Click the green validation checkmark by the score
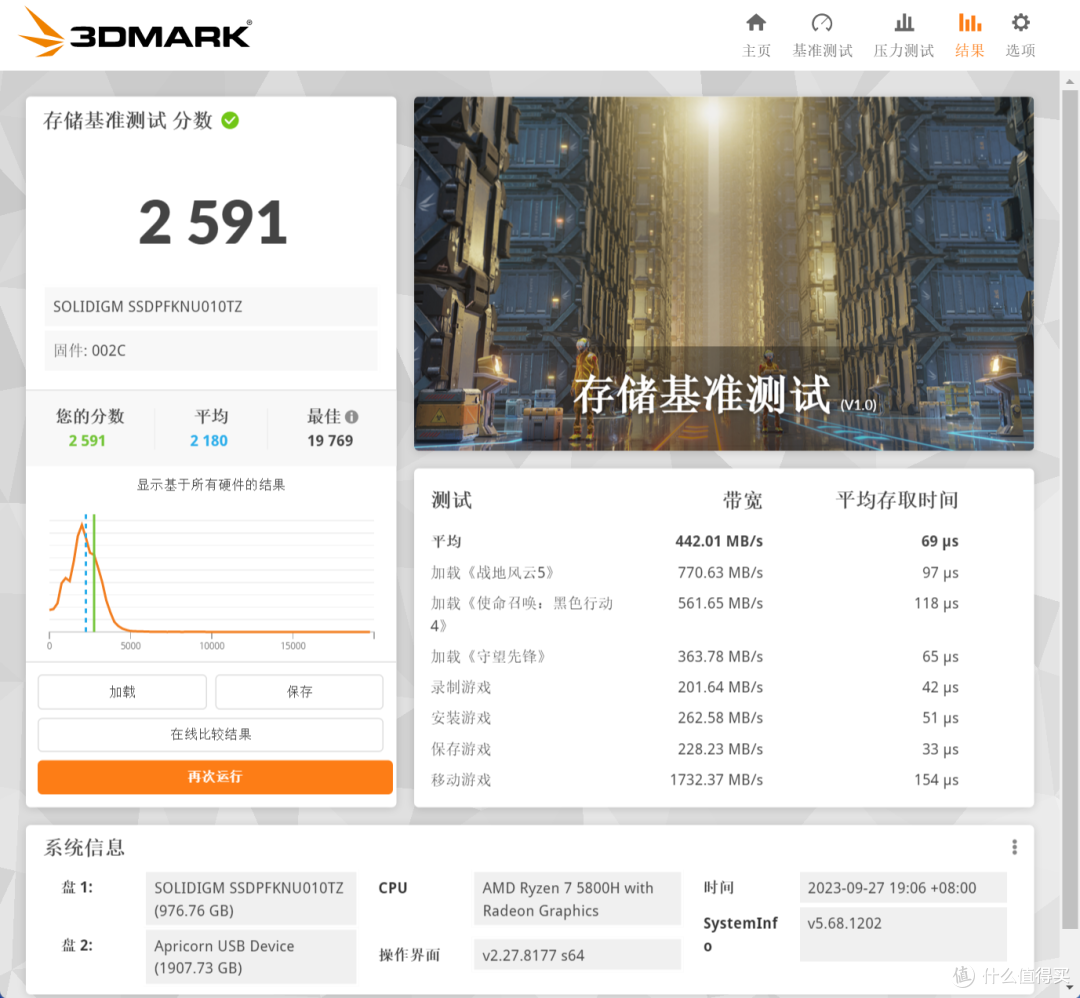The width and height of the screenshot is (1080, 998). point(230,121)
